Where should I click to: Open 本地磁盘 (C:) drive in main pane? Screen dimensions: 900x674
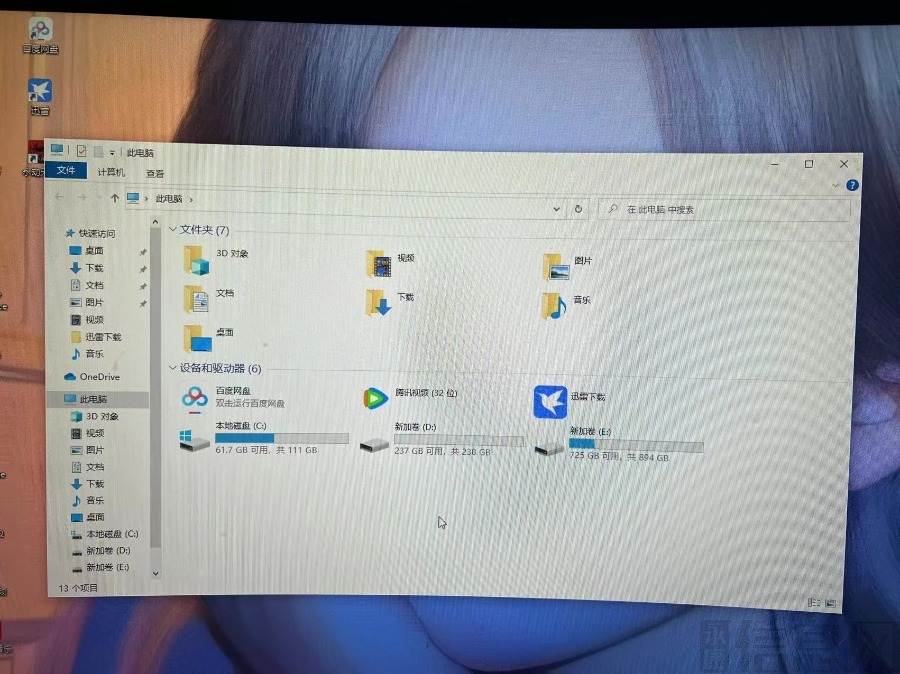click(x=195, y=439)
